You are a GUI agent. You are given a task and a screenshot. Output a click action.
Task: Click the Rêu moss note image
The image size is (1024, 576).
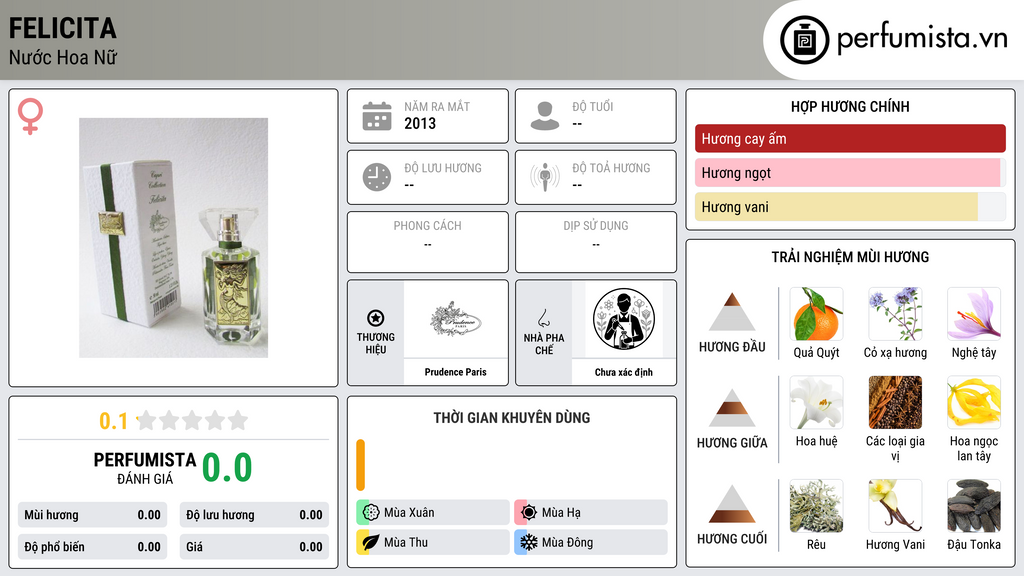[x=816, y=505]
